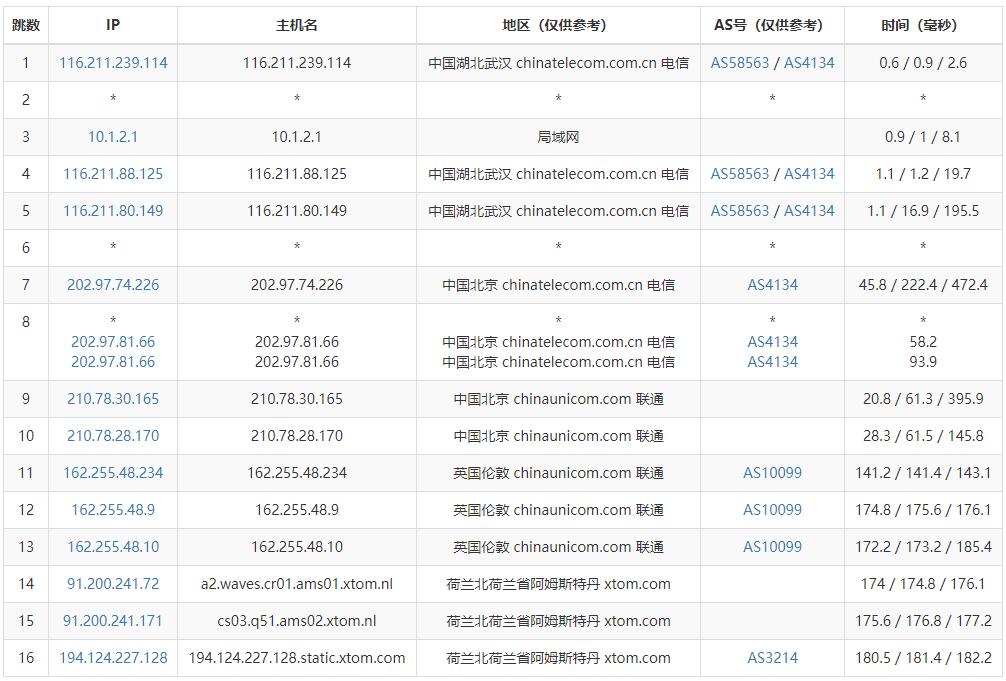1006x681 pixels.
Task: Open AS10099 link in hop 11 row
Action: coord(772,473)
